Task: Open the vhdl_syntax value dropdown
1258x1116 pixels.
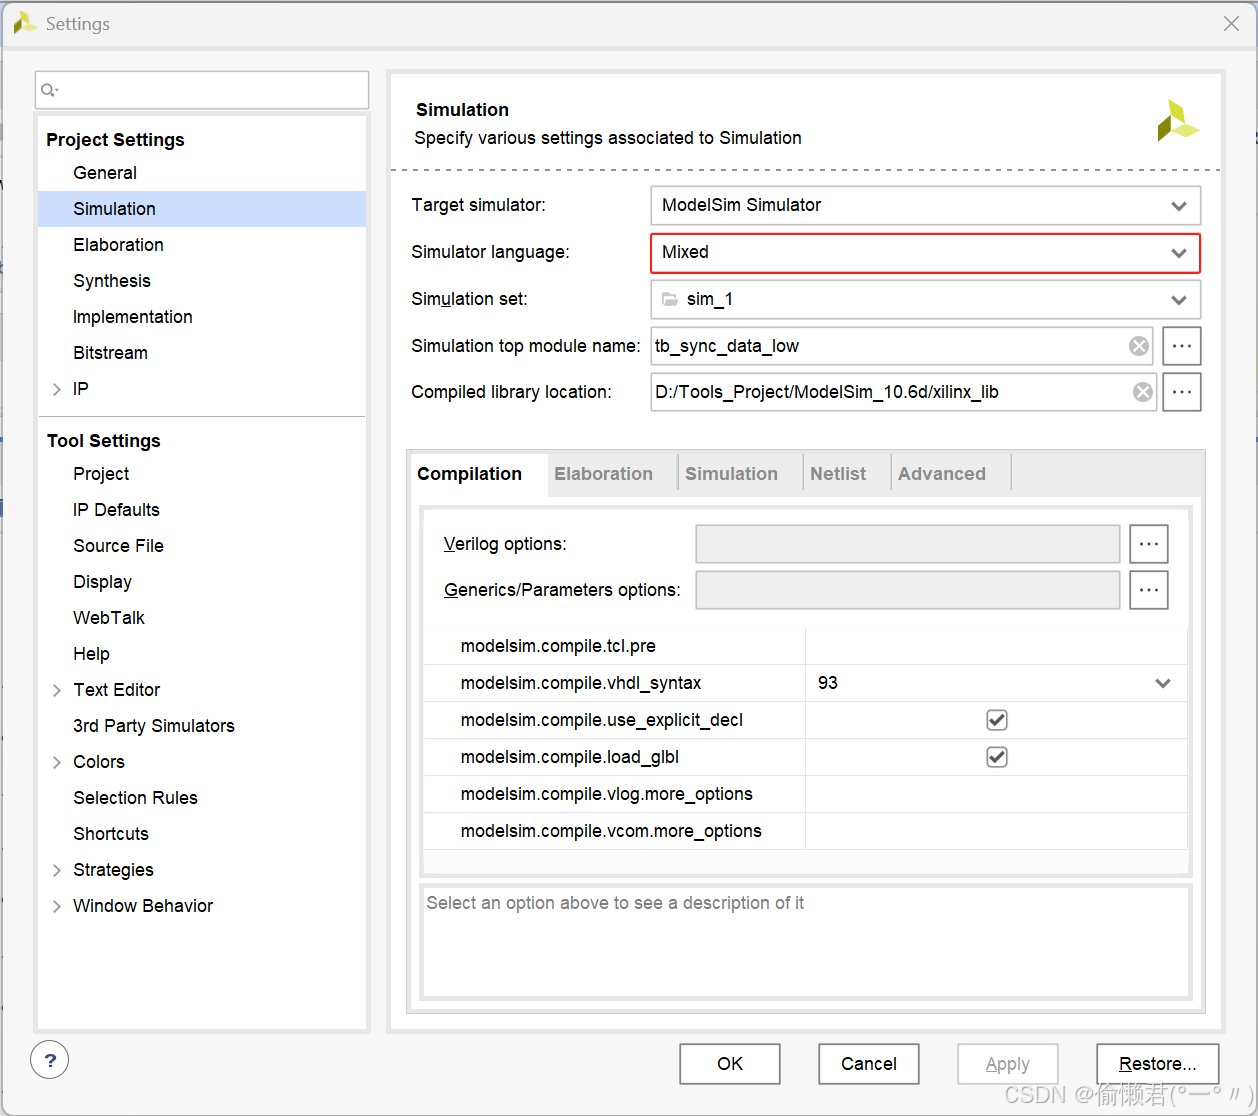Action: click(x=1163, y=683)
